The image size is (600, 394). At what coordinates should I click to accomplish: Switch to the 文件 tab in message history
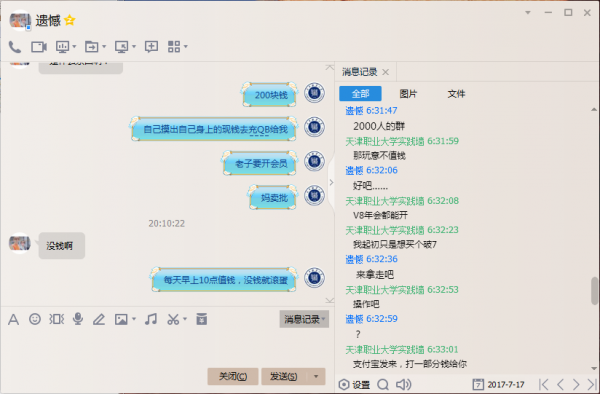coord(456,94)
